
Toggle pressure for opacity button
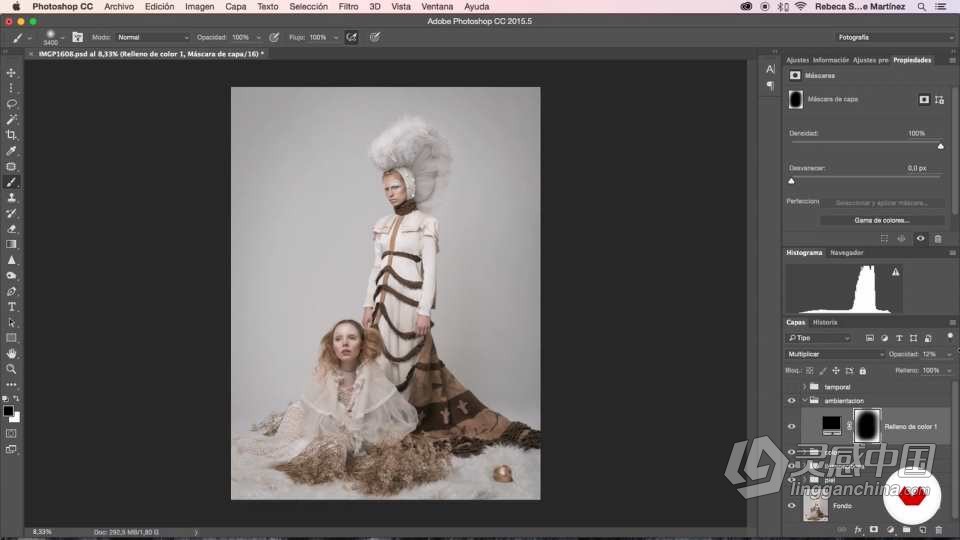point(274,37)
